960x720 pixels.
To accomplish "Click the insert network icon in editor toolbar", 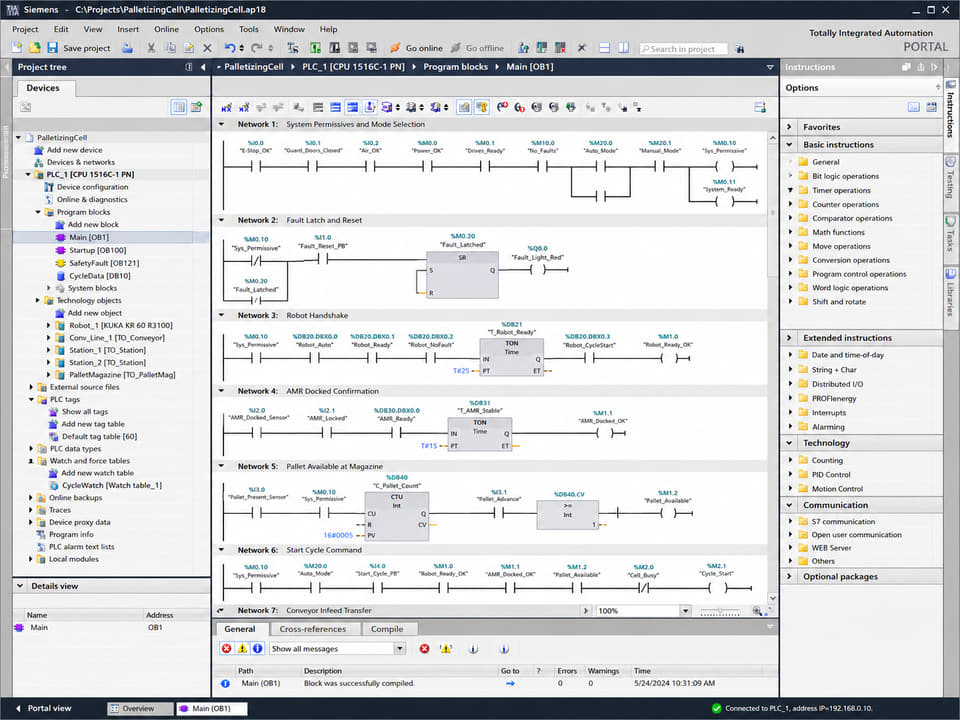I will [226, 108].
